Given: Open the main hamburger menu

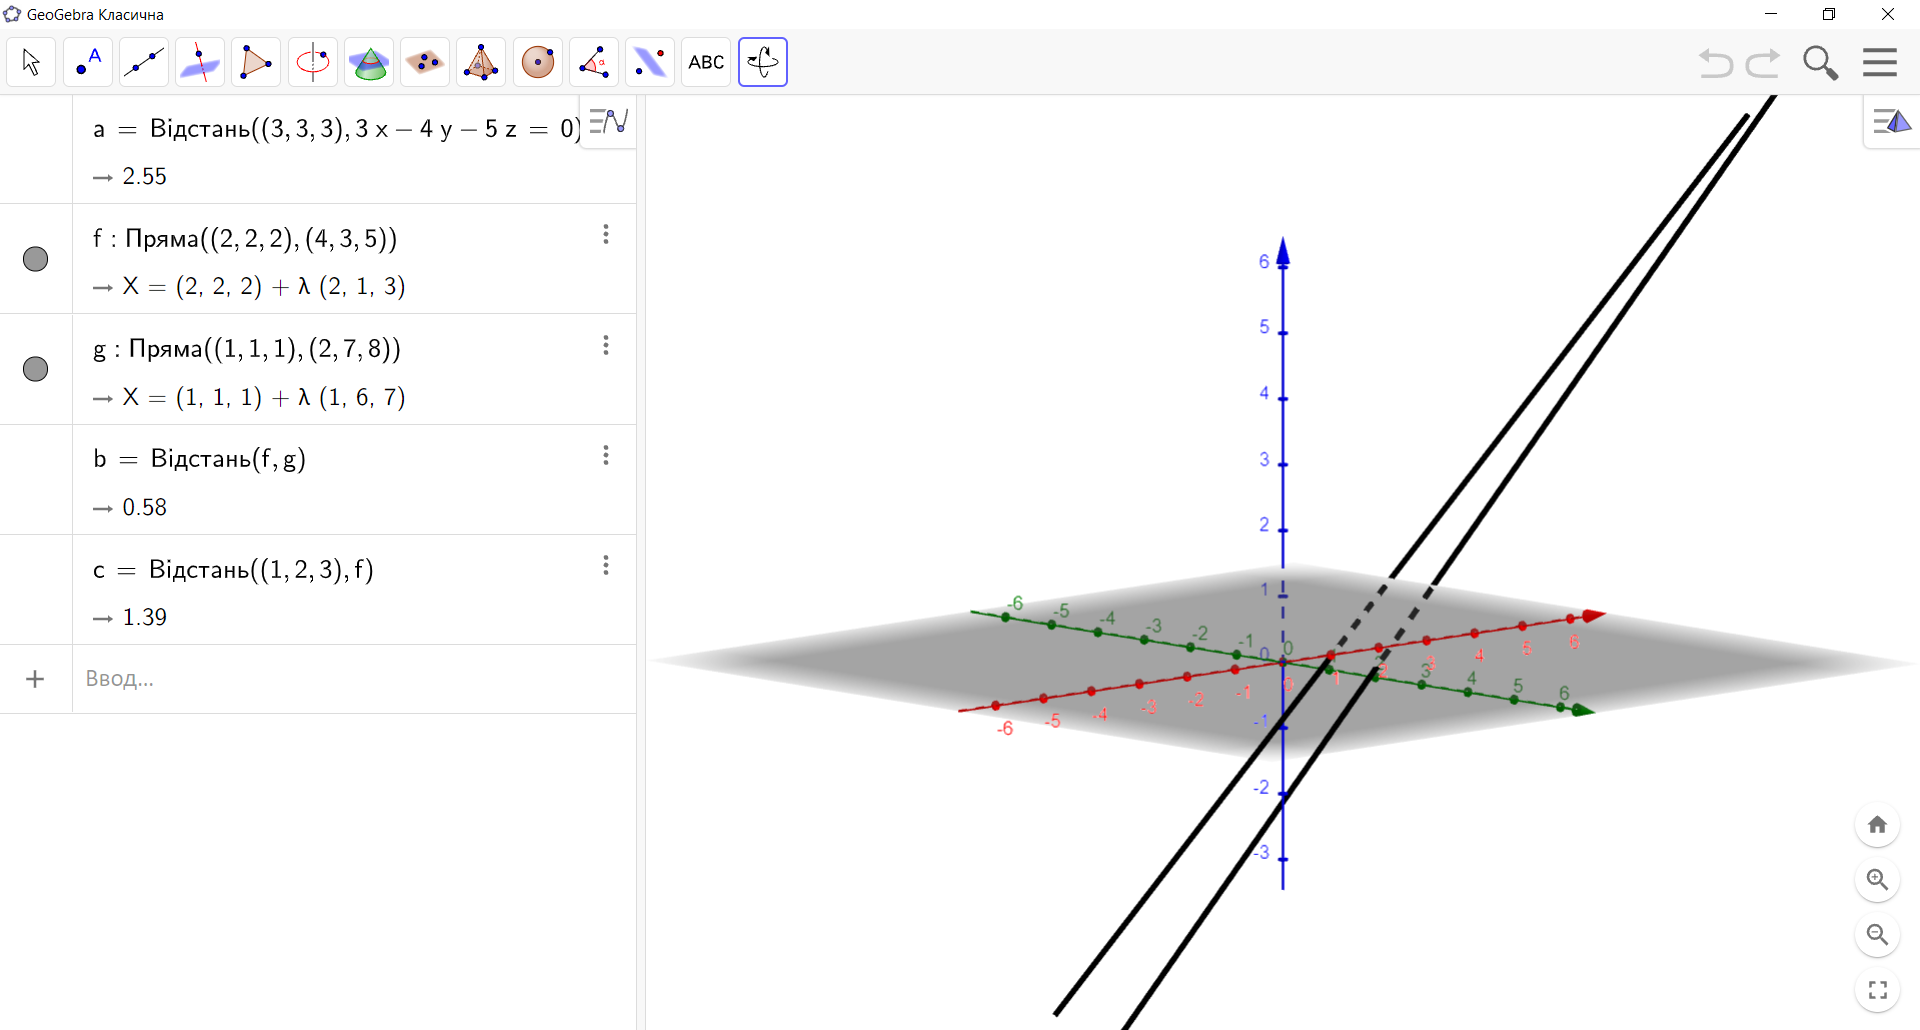Looking at the screenshot, I should [x=1879, y=61].
